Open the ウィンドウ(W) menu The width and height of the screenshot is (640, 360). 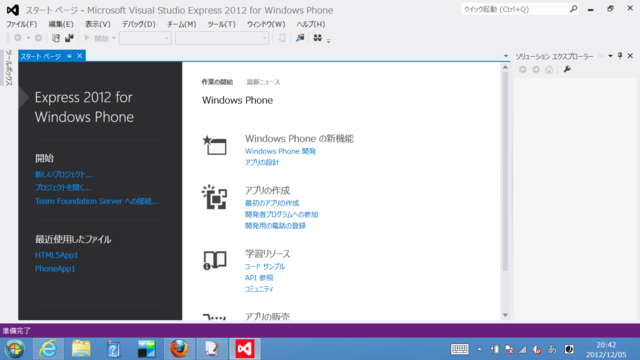coord(266,24)
